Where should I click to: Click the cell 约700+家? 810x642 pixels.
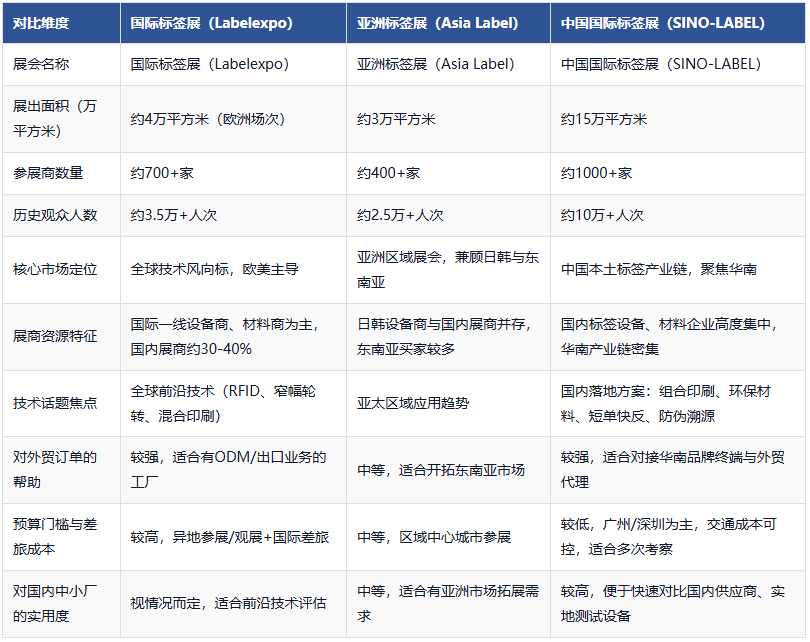click(x=233, y=173)
